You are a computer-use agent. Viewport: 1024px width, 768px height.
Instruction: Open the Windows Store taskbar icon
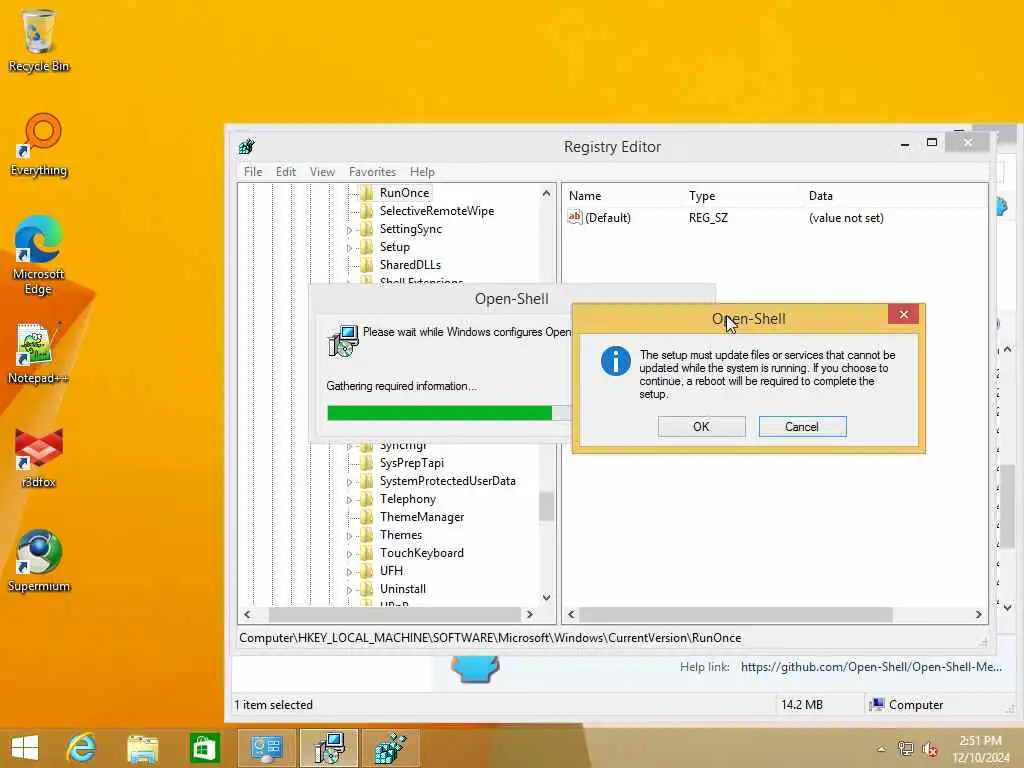pyautogui.click(x=204, y=748)
